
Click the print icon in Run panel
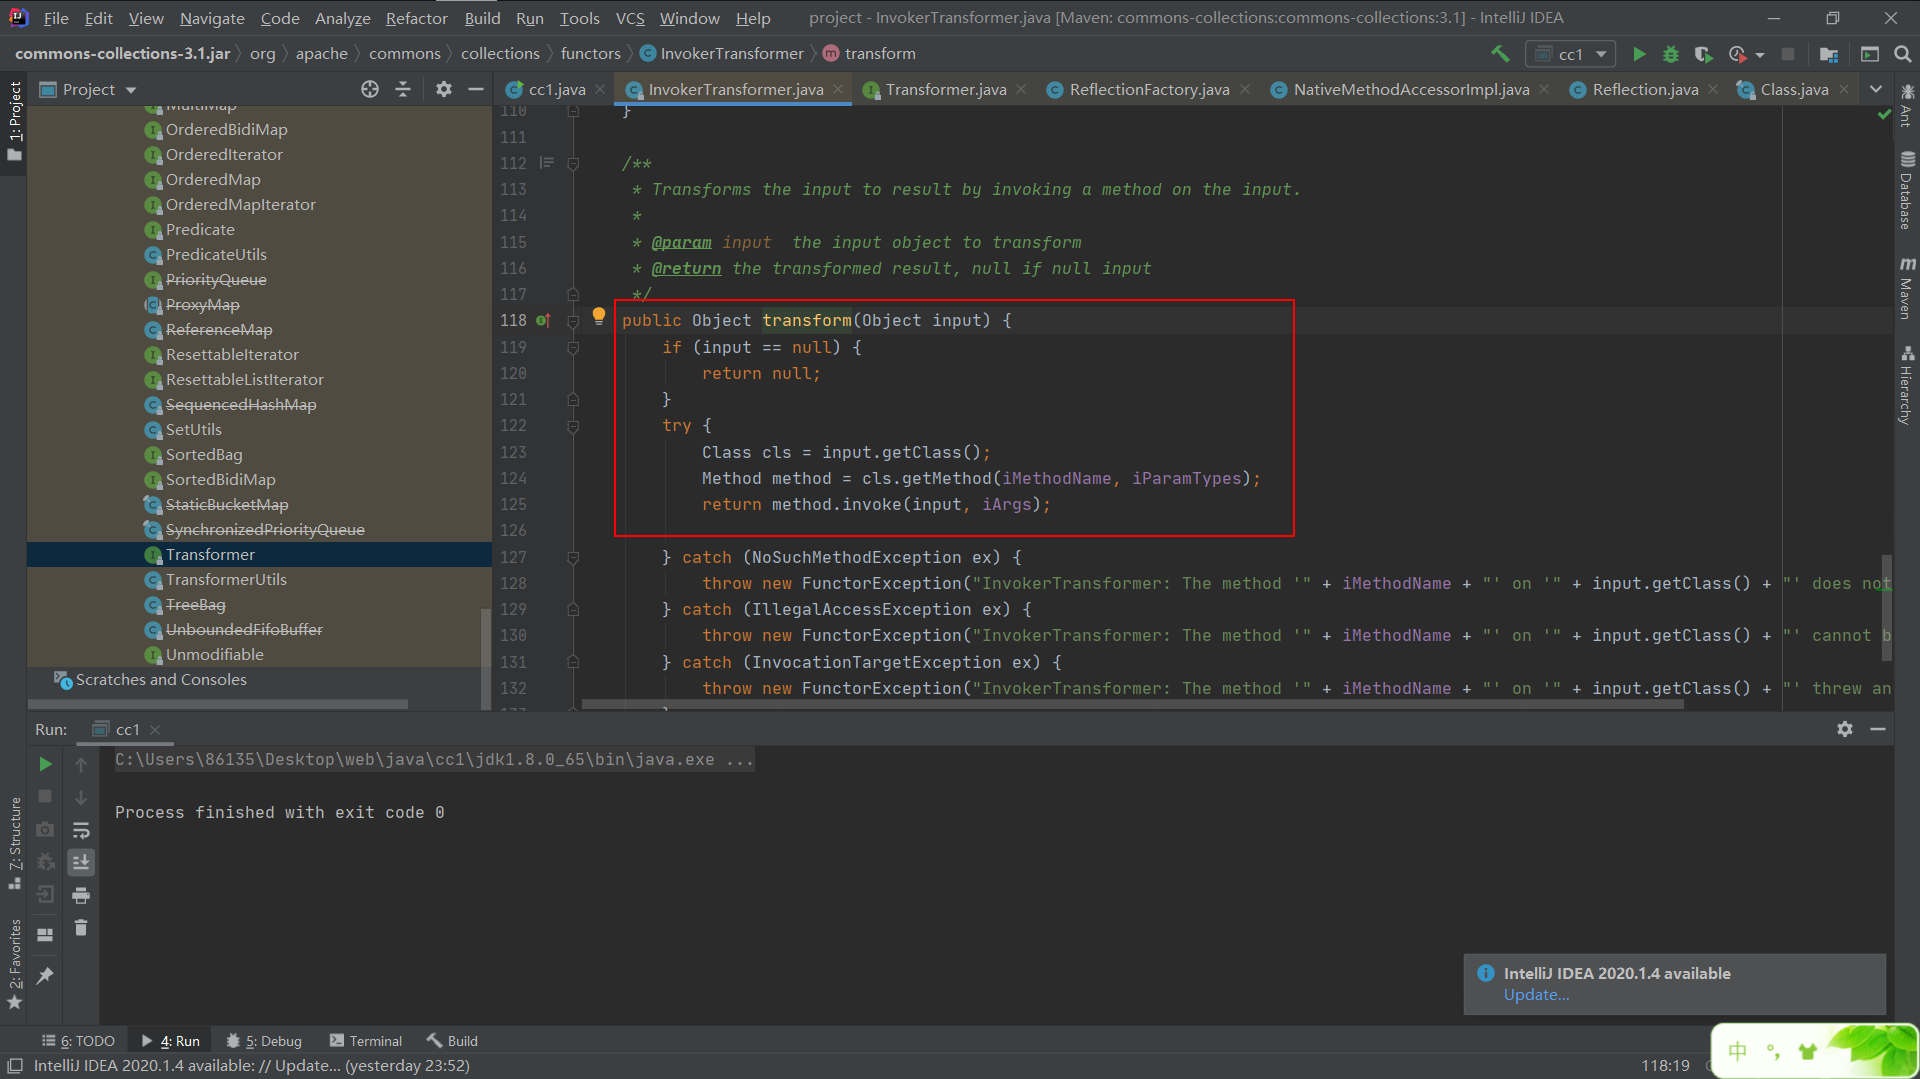(81, 895)
